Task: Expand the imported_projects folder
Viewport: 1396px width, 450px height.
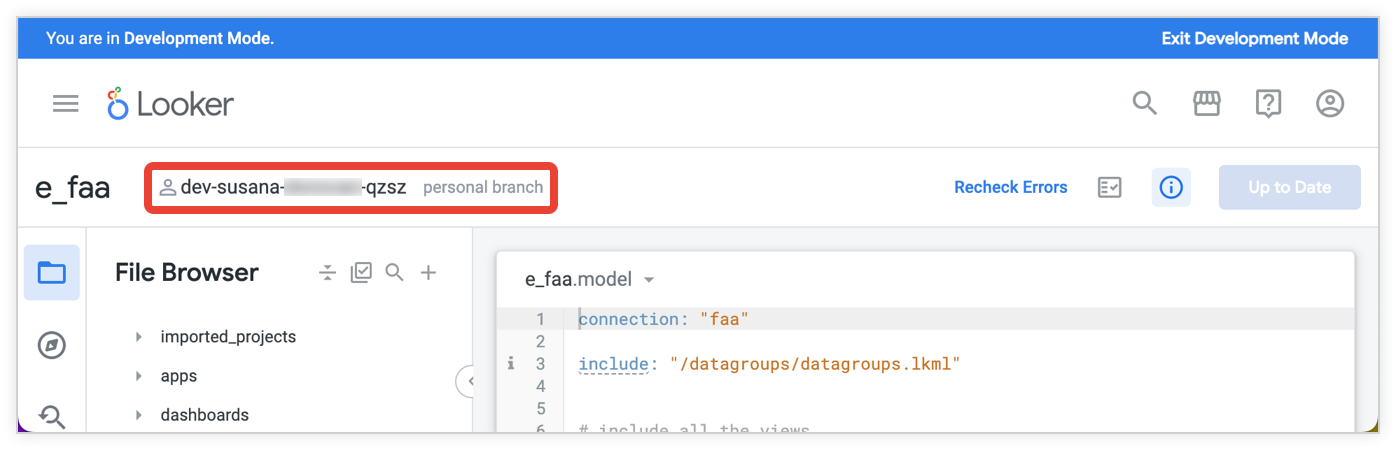Action: pos(139,337)
